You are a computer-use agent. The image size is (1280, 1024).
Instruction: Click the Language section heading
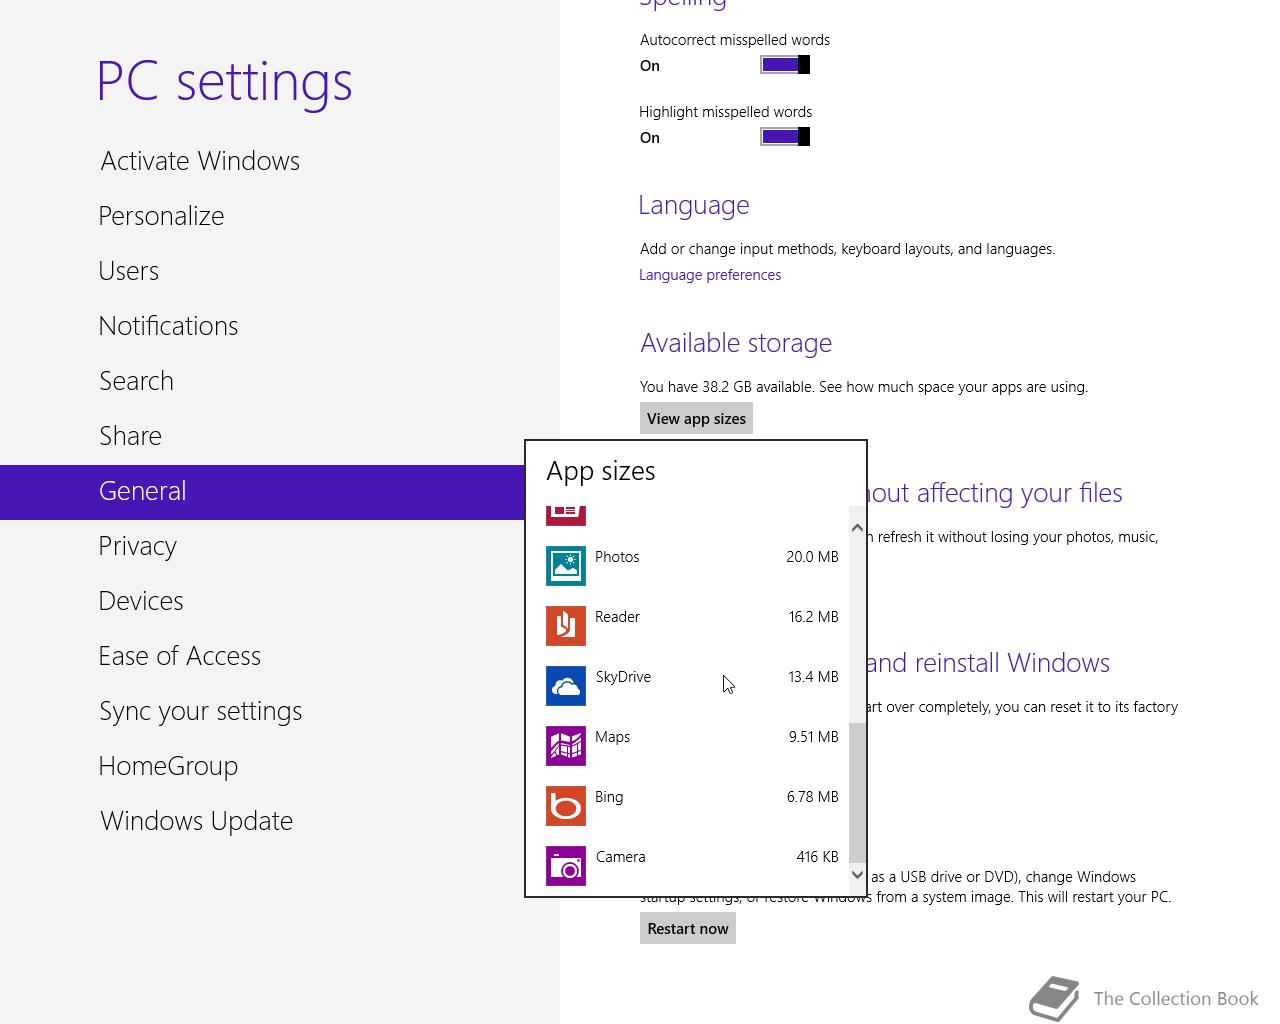694,205
